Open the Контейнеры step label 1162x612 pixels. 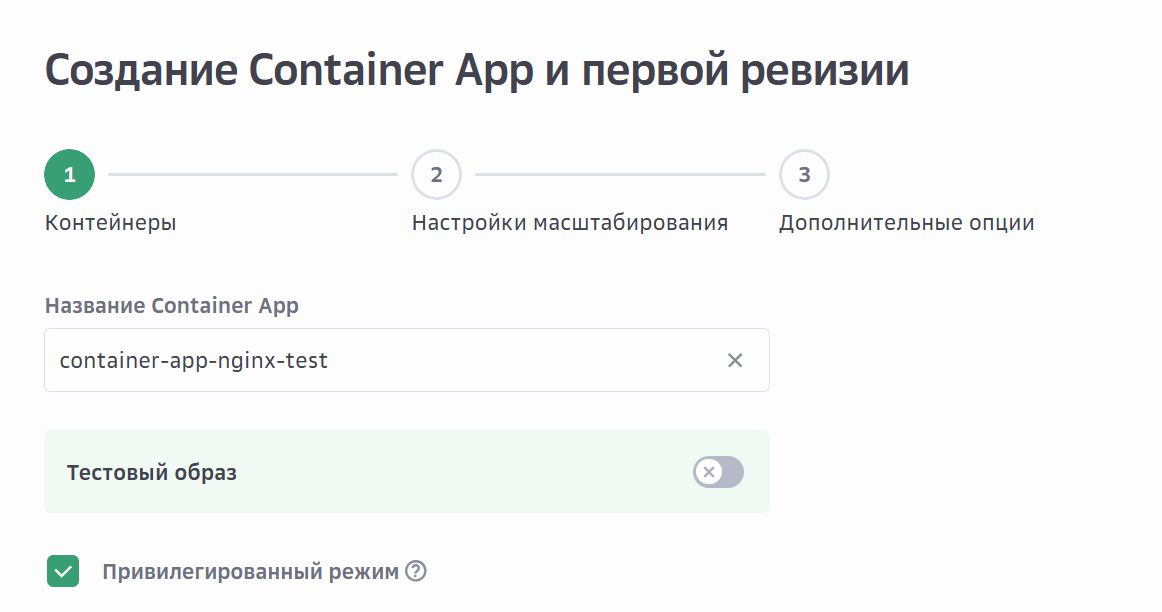click(110, 222)
